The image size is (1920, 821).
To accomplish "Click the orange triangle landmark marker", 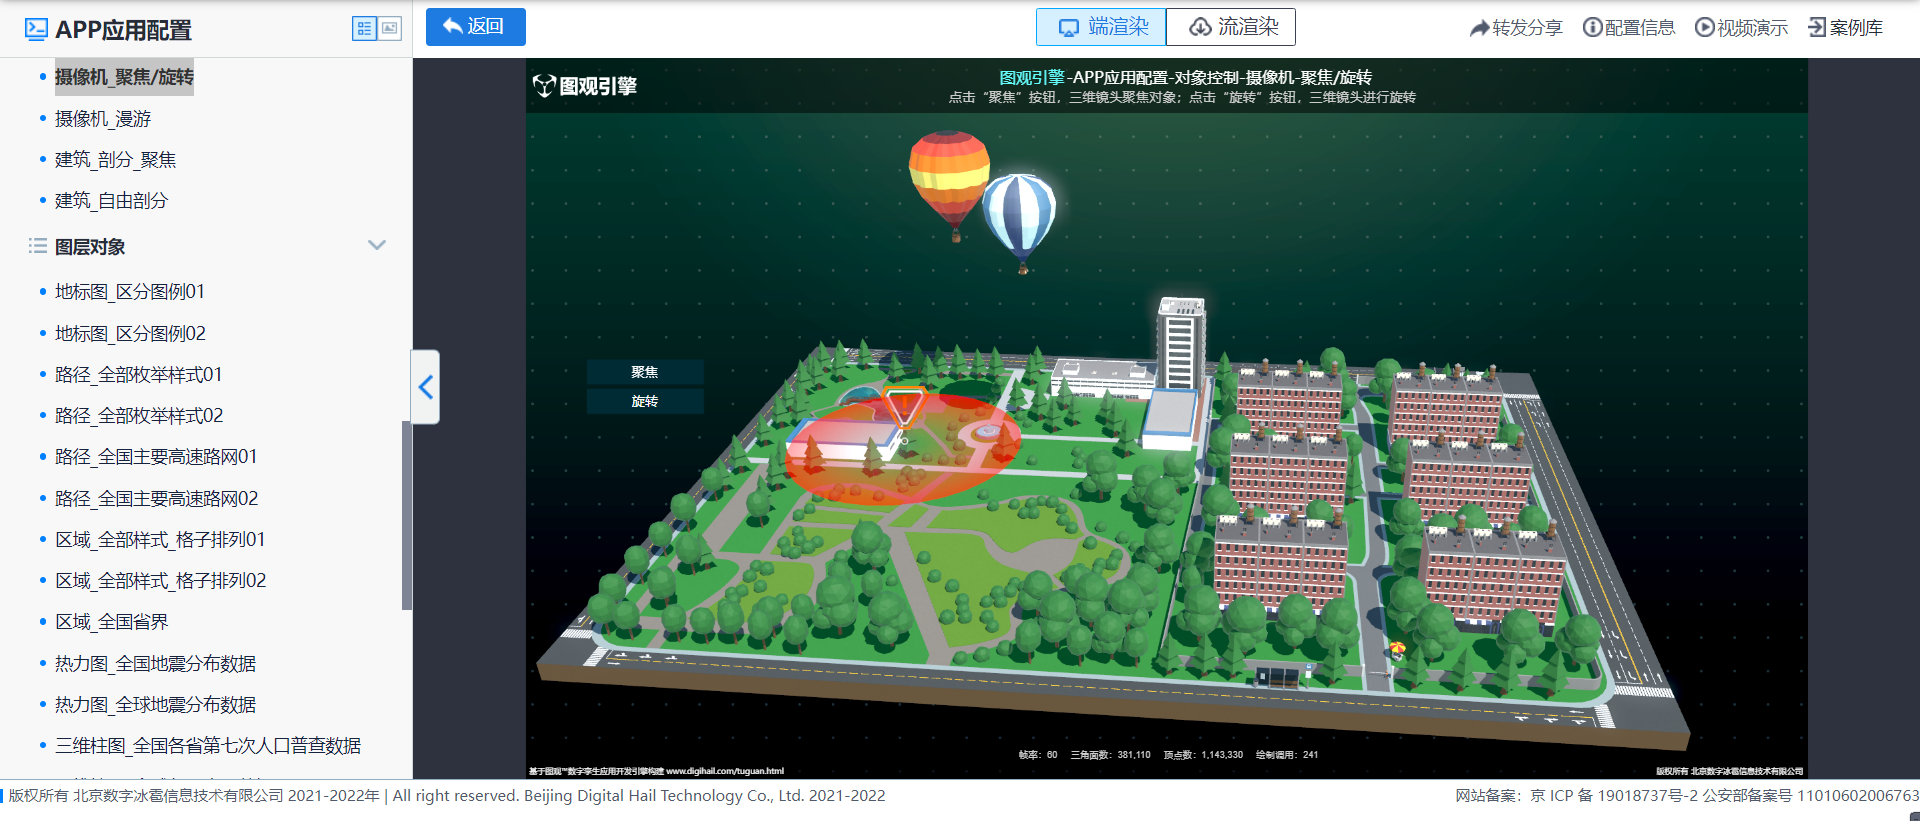I will 904,406.
